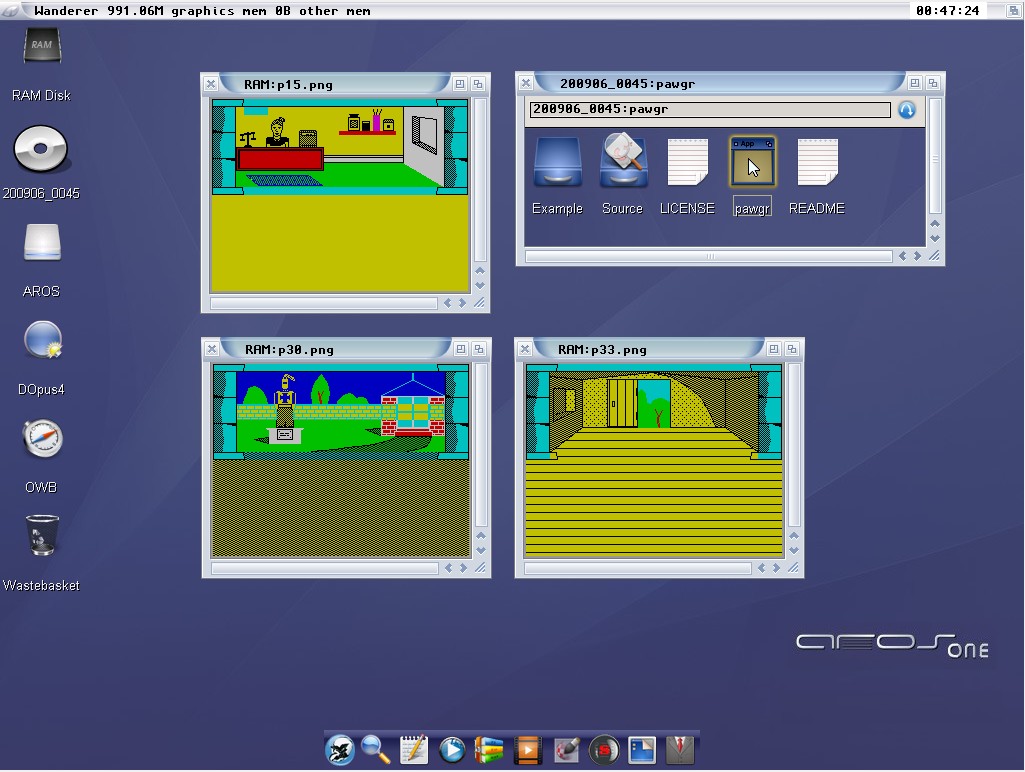Click right arrow on p33.png horizontal scrollbar

776,568
